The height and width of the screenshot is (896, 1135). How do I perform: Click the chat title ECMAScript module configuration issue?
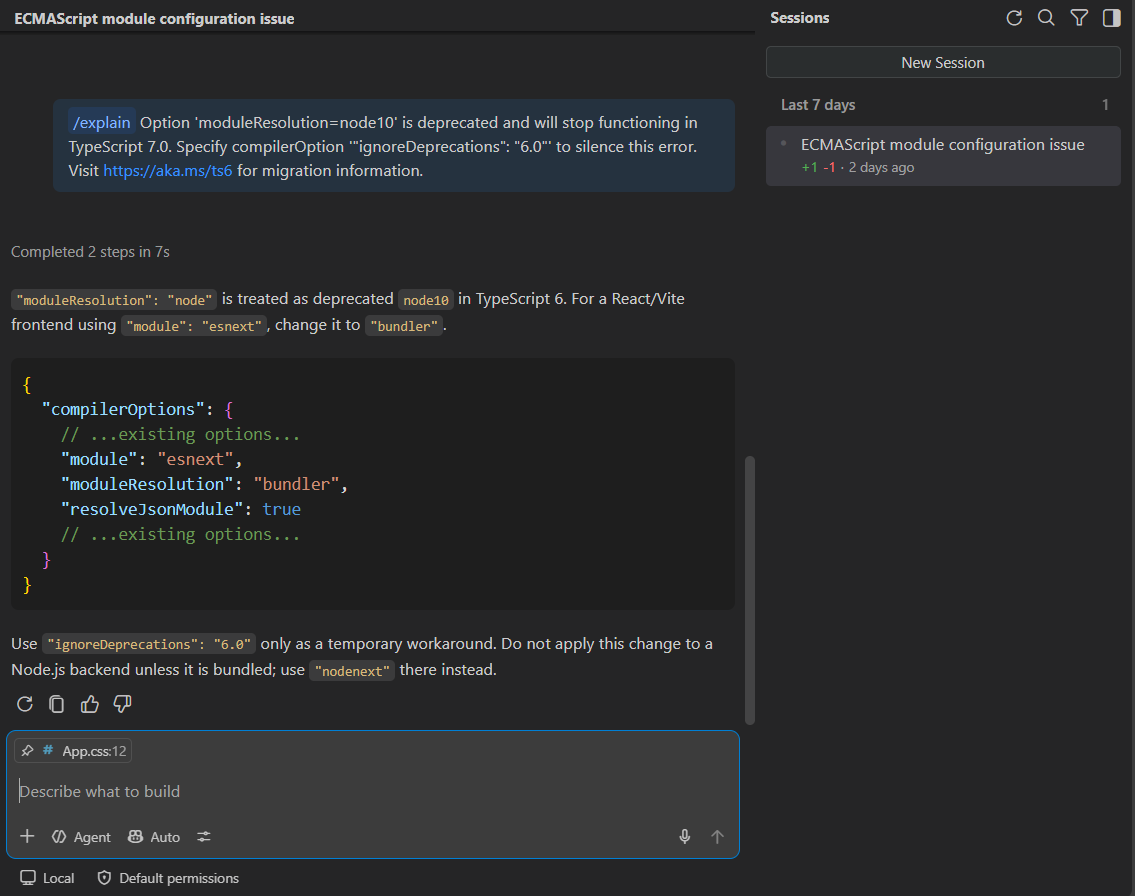pyautogui.click(x=154, y=19)
